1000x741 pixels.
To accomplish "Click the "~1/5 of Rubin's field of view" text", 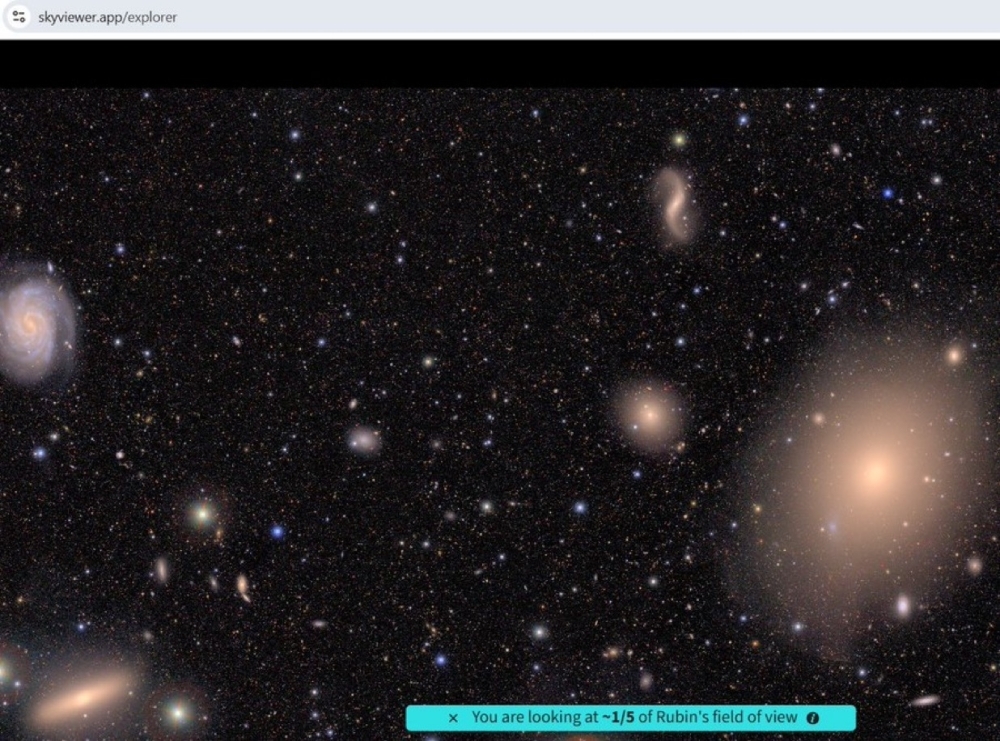I will (x=634, y=718).
